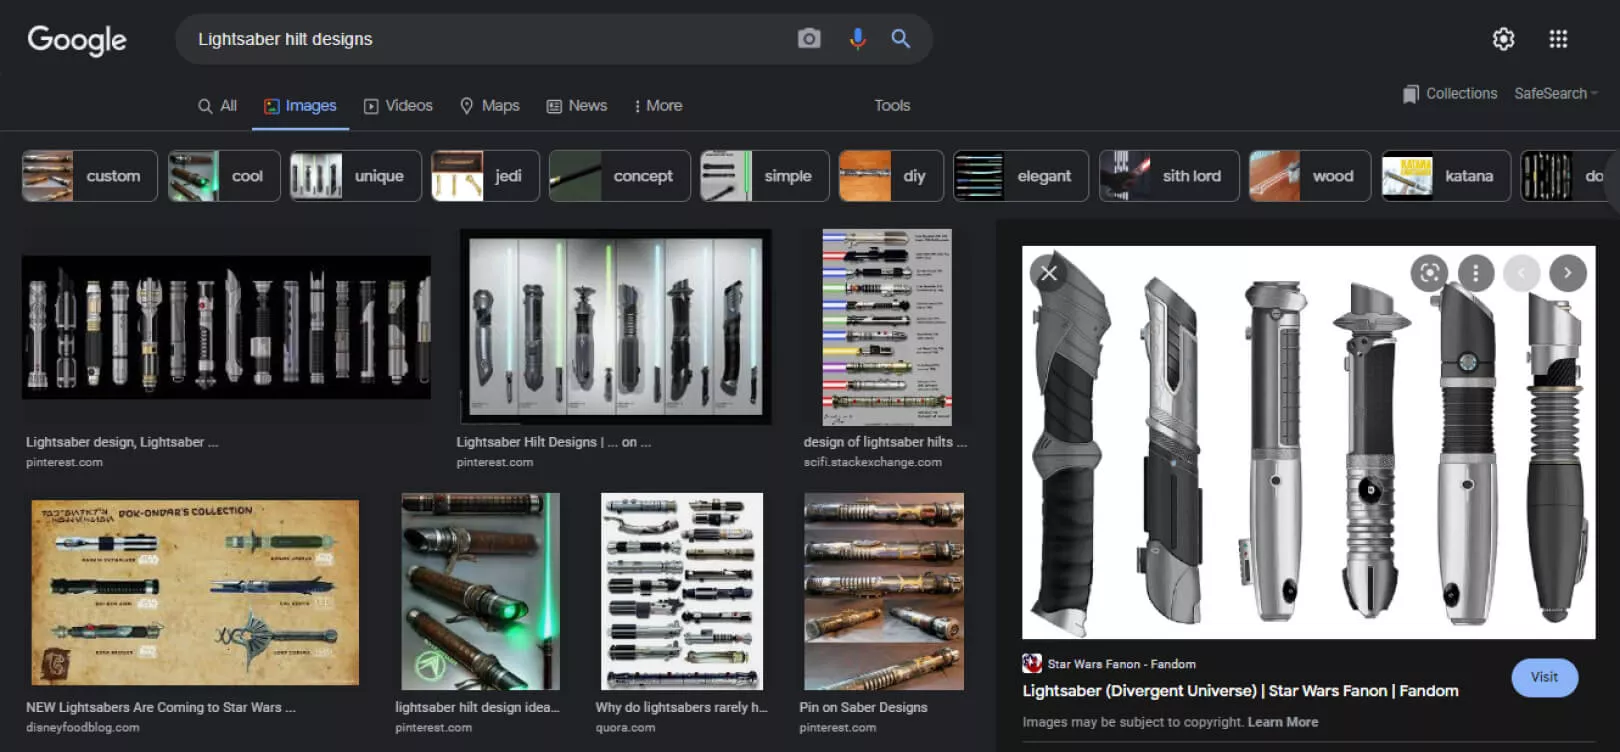Go to next preview image arrow
This screenshot has height=752, width=1620.
coord(1567,273)
